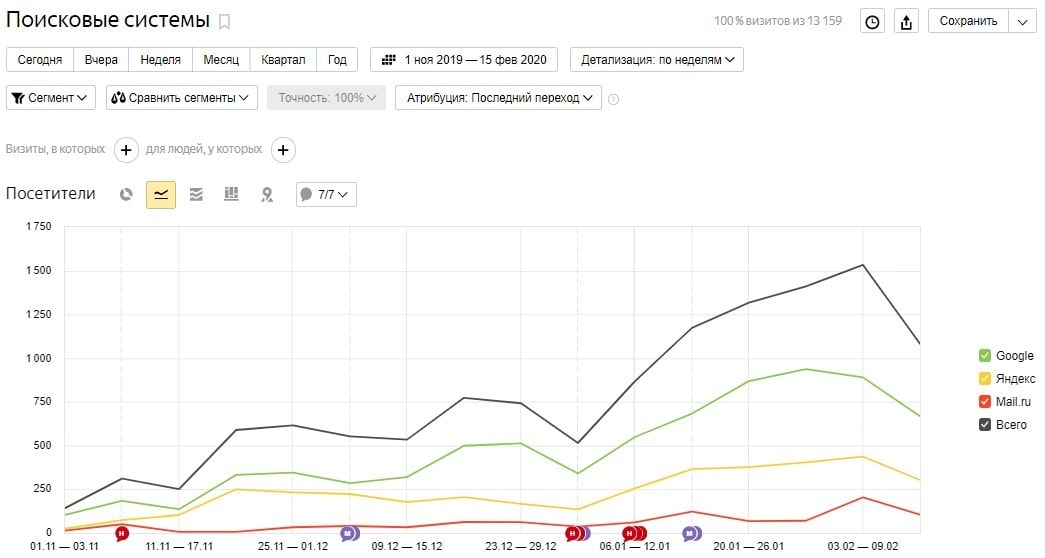Click purple note marker before 09.12 — 15.12
The image size is (1045, 558).
pos(349,533)
